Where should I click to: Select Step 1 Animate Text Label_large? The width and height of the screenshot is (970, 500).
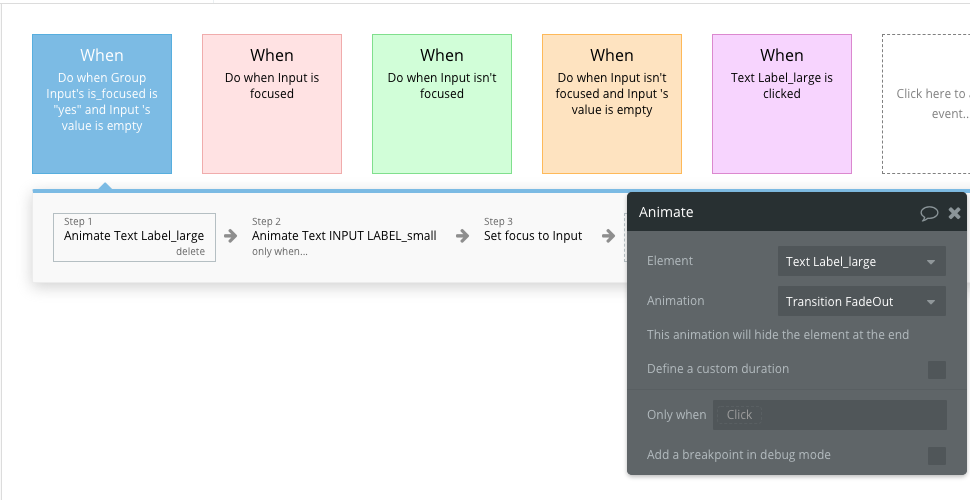click(133, 234)
